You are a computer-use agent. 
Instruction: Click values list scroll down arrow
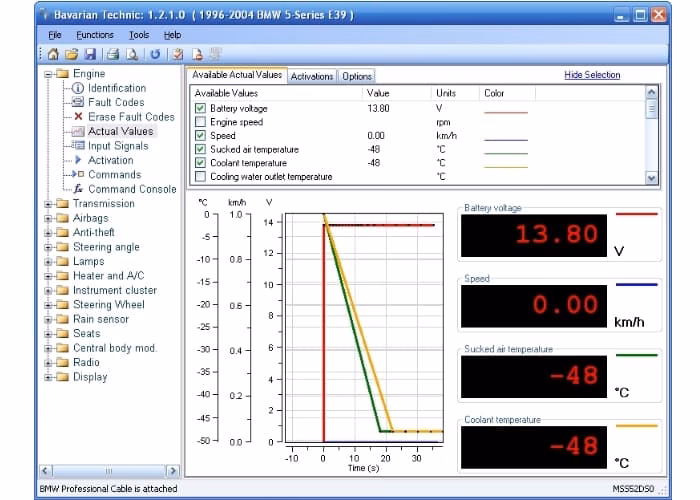[651, 178]
